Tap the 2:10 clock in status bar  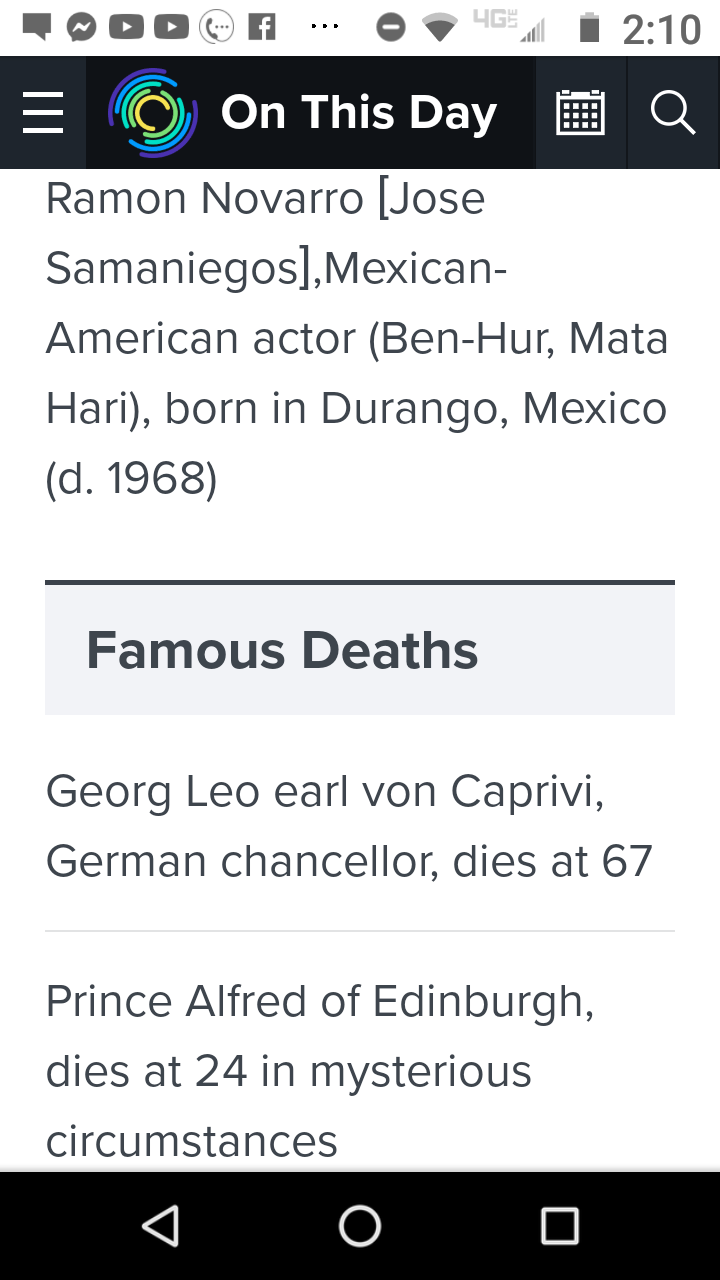point(661,30)
